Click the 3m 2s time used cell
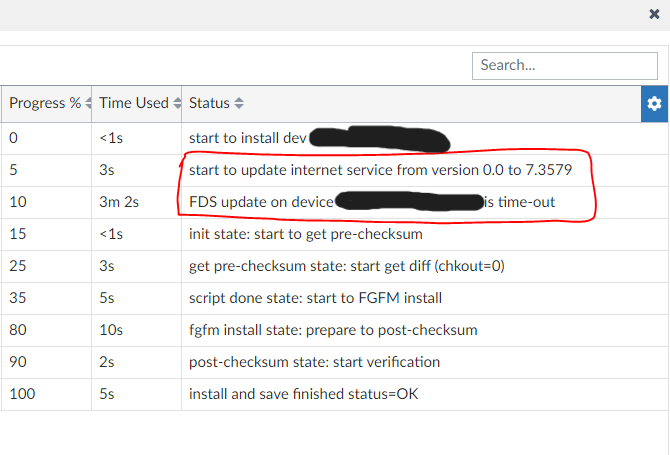 [119, 202]
